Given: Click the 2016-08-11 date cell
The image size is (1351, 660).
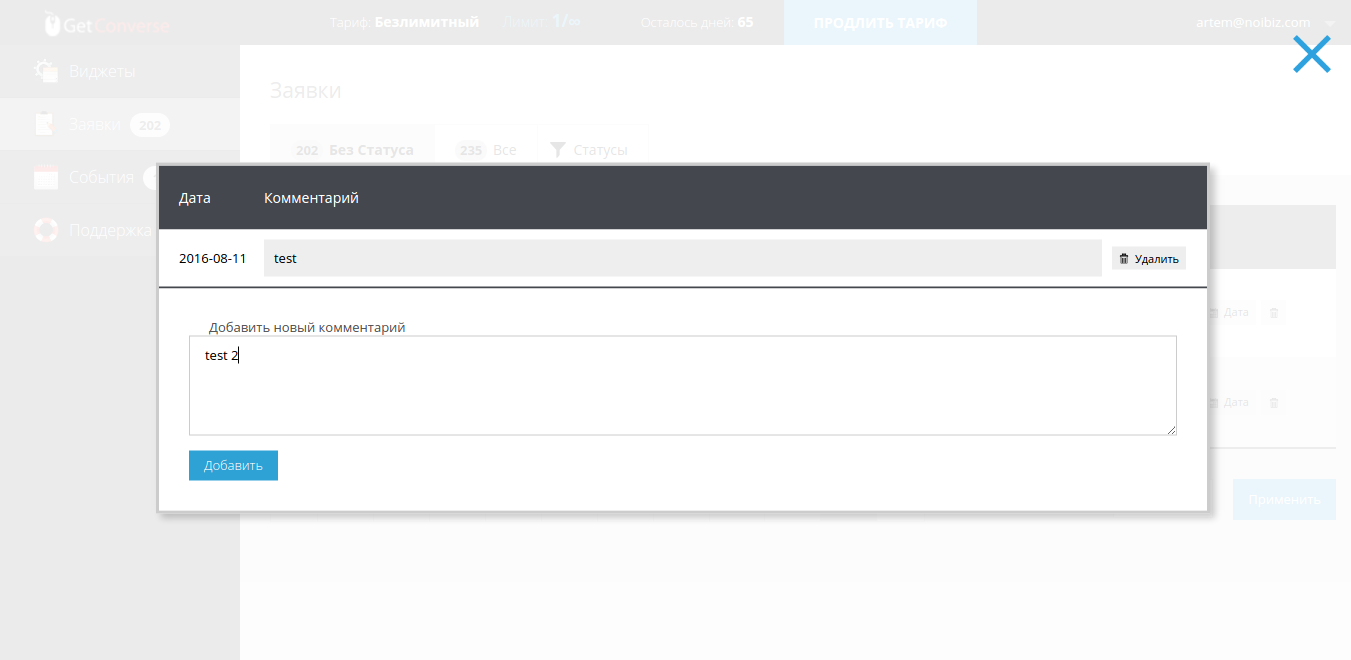Looking at the screenshot, I should coord(212,258).
